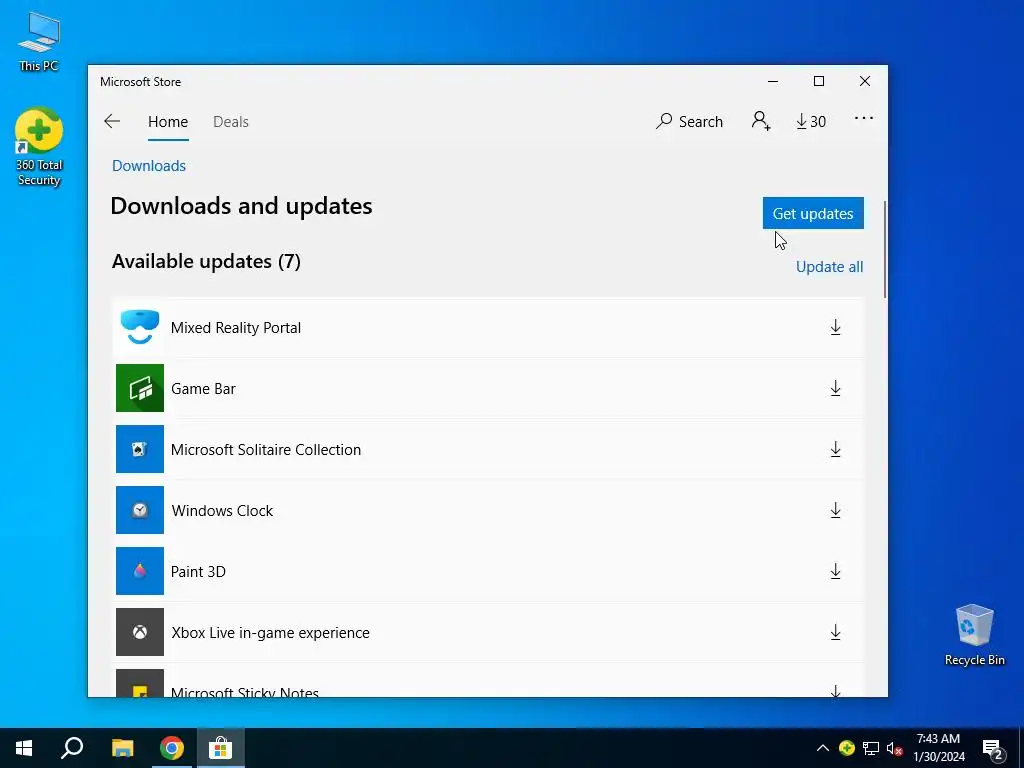Switch to the Deals tab
This screenshot has width=1024, height=768.
click(231, 121)
